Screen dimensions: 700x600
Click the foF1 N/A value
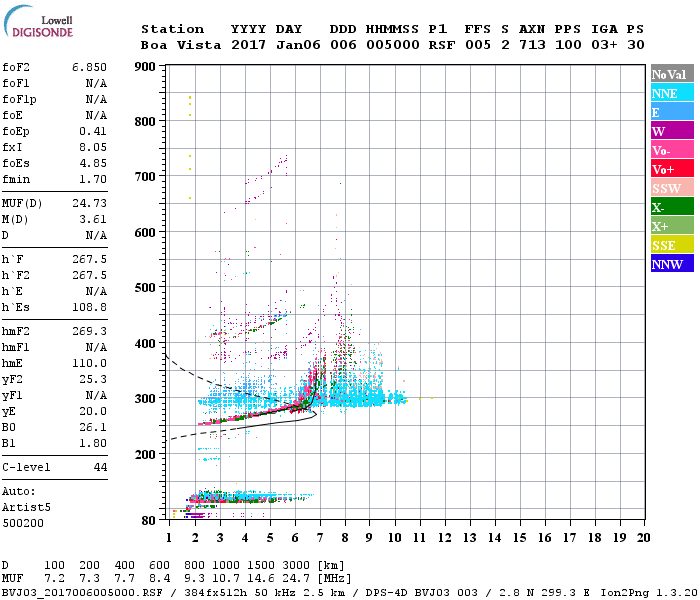pos(96,83)
